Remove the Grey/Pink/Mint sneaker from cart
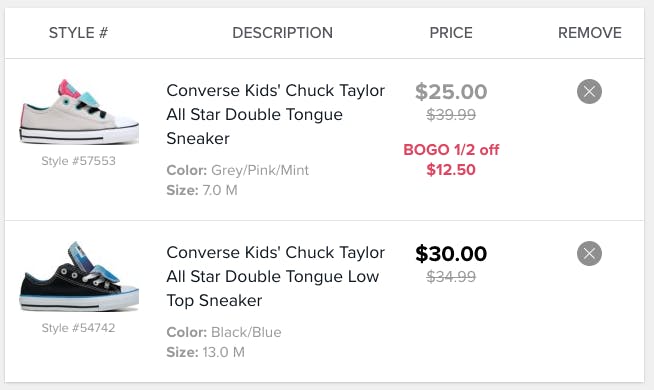Image resolution: width=654 pixels, height=390 pixels. [589, 91]
